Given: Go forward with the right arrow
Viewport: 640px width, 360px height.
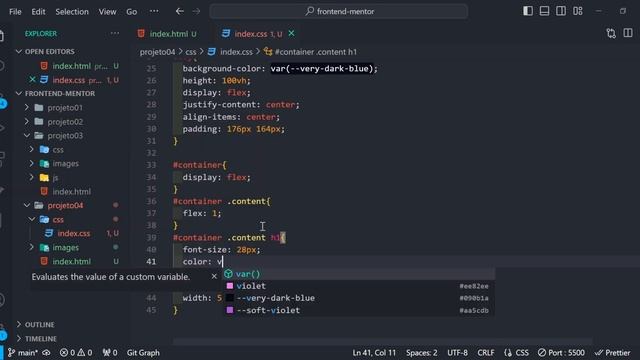Looking at the screenshot, I should point(196,11).
